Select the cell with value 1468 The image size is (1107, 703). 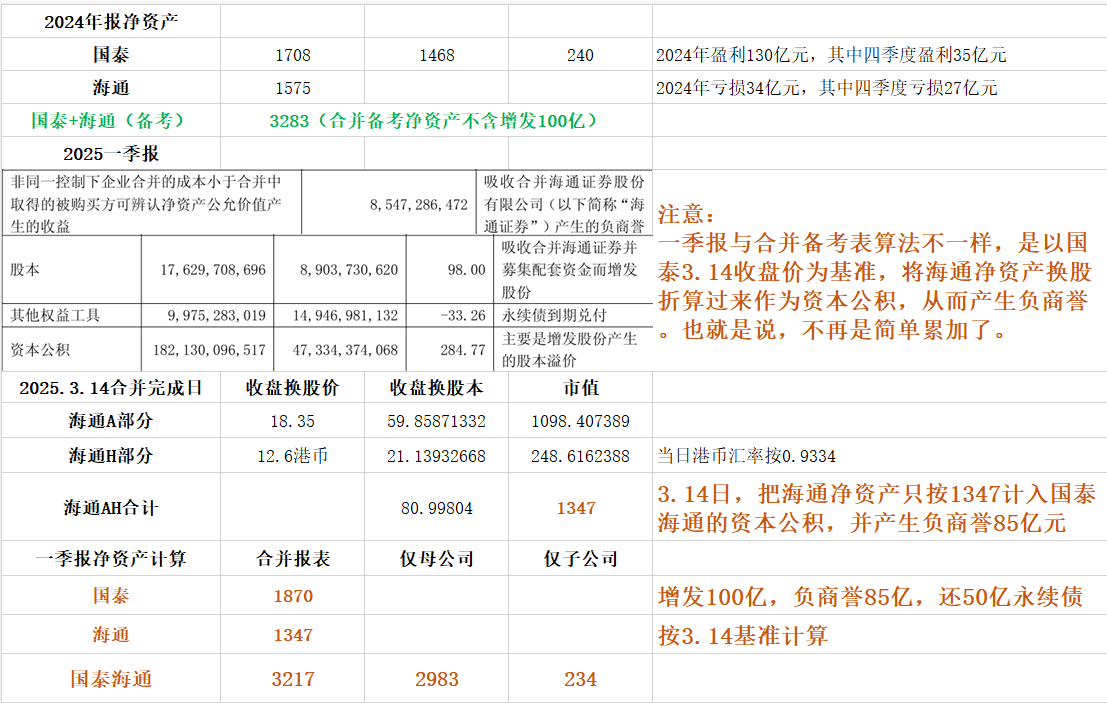(436, 55)
